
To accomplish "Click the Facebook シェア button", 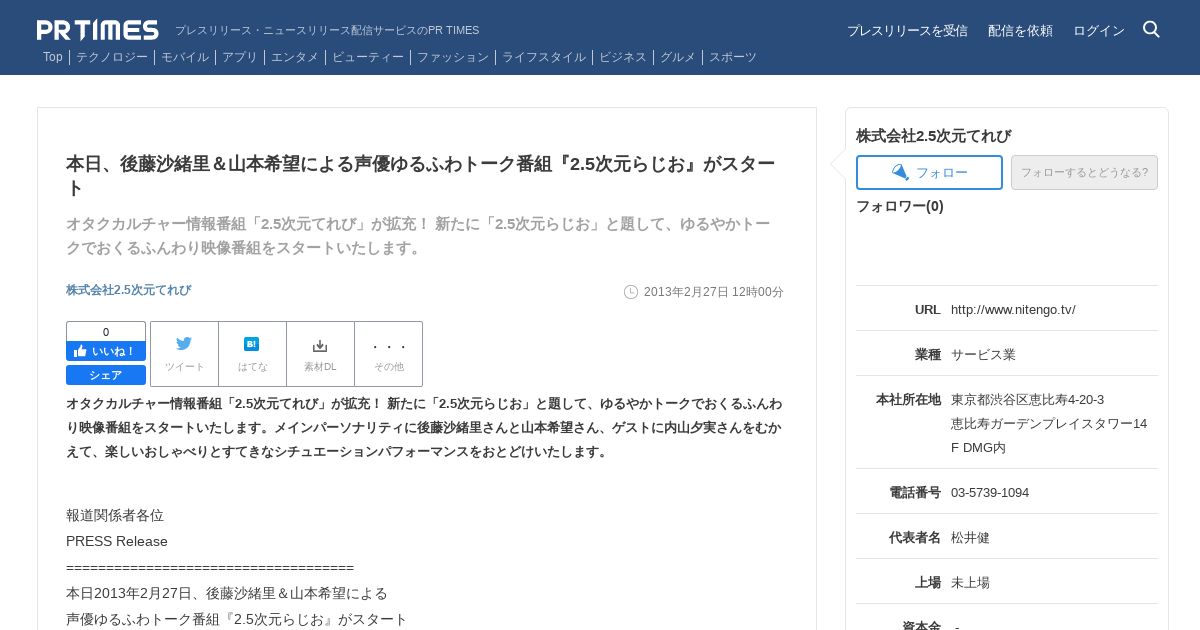I will click(x=106, y=375).
